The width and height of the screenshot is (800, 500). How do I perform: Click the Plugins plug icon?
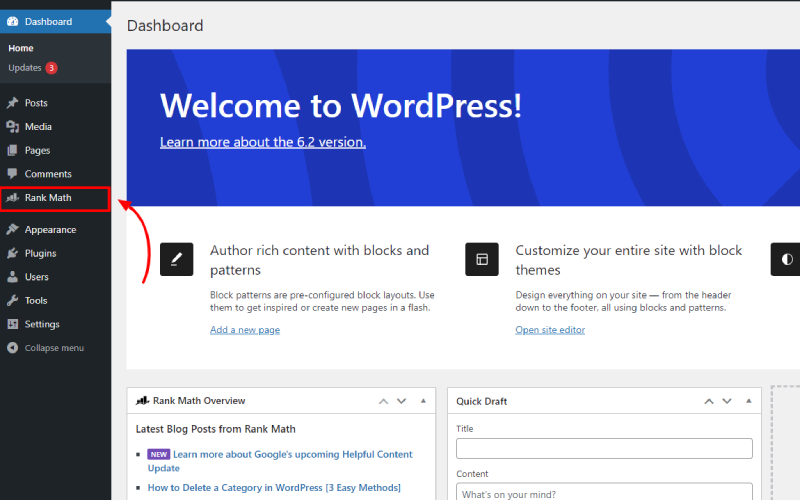point(12,254)
